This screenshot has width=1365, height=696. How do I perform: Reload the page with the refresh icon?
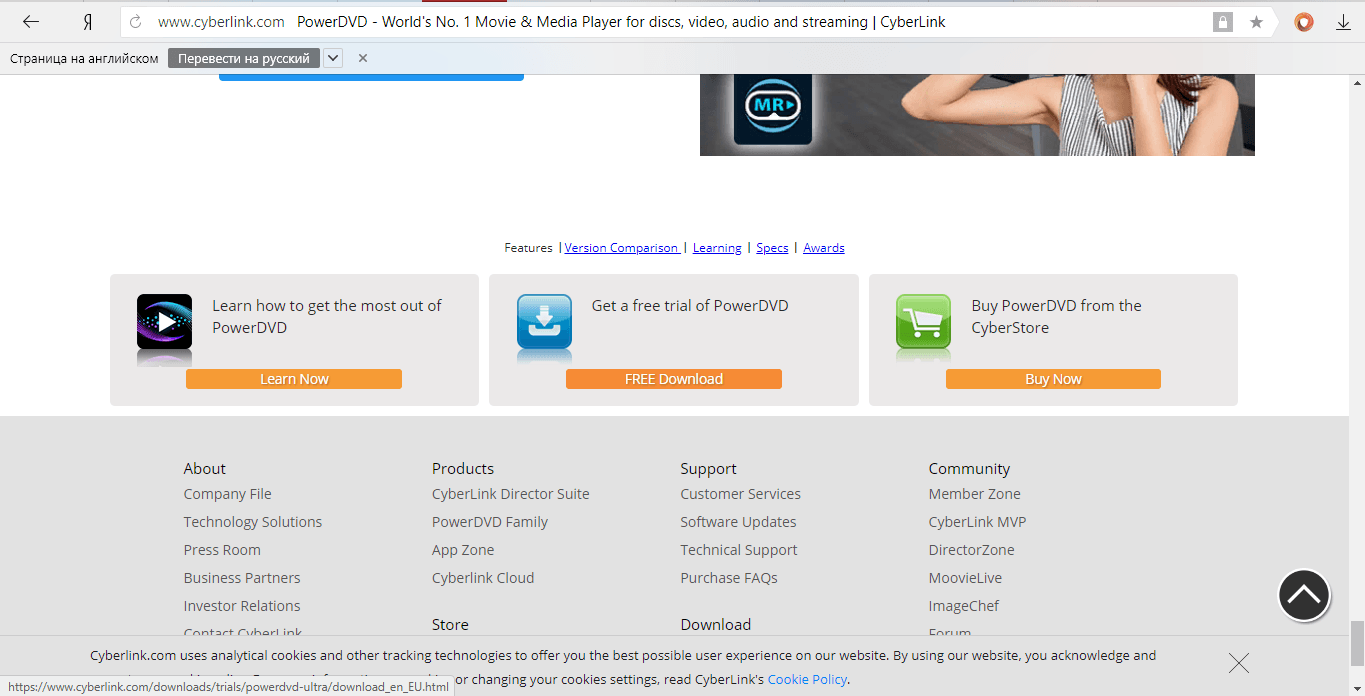click(x=136, y=22)
